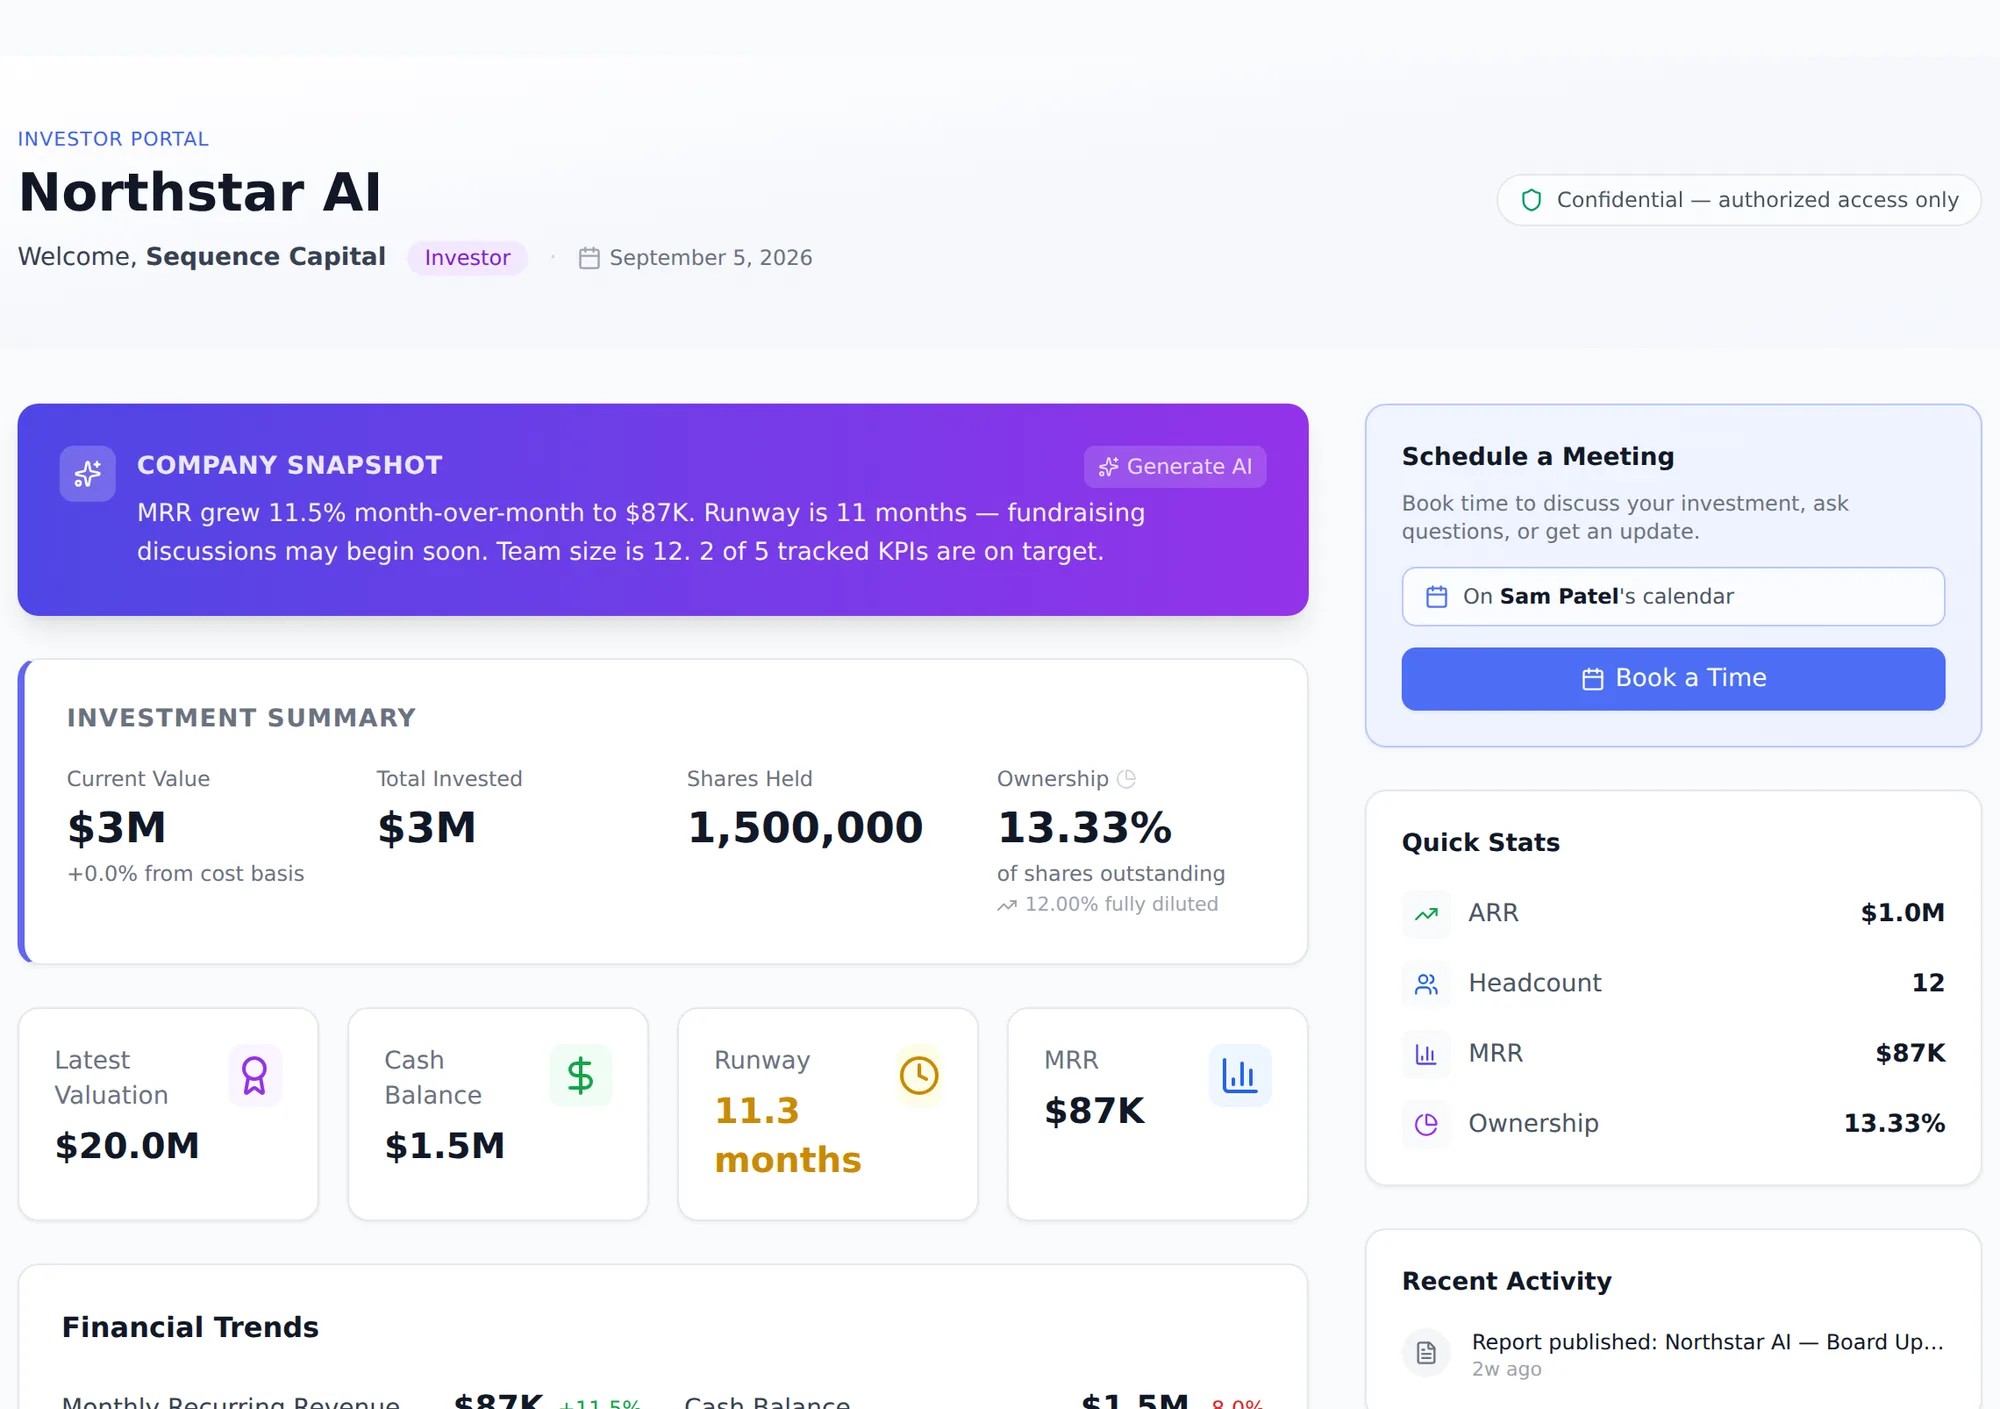Click the Ownership pie icon in Quick Stats
Screen dimensions: 2000x1409
1426,1124
